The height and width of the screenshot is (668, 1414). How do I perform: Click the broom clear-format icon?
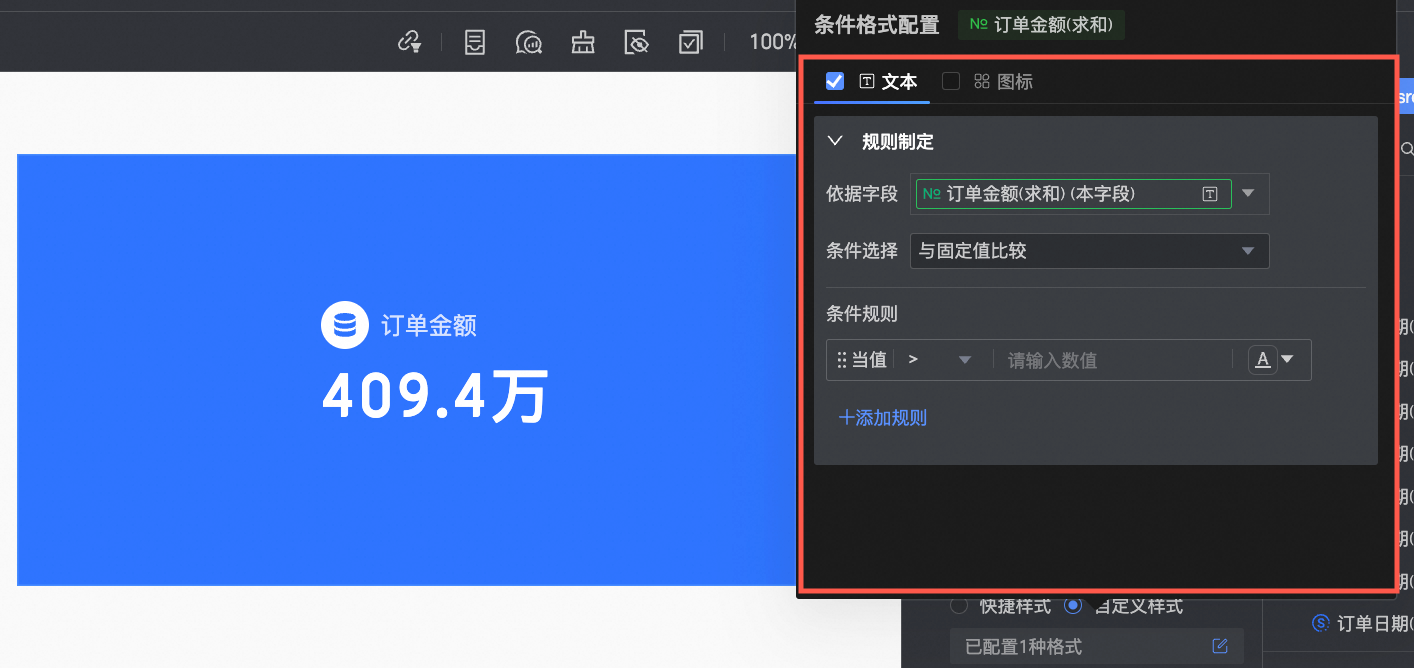(x=582, y=42)
